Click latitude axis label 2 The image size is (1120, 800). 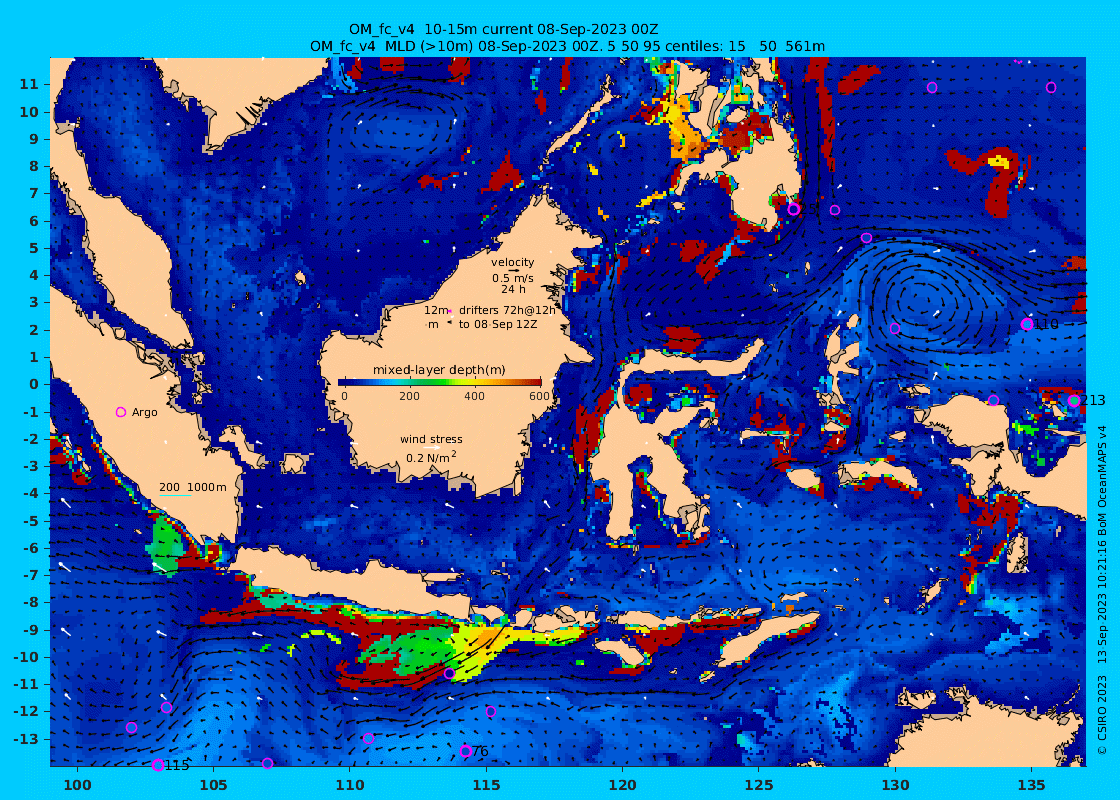point(34,330)
